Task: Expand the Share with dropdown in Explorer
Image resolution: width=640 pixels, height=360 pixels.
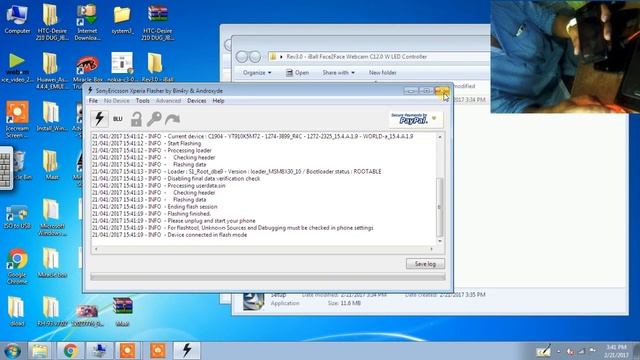Action: tap(338, 73)
